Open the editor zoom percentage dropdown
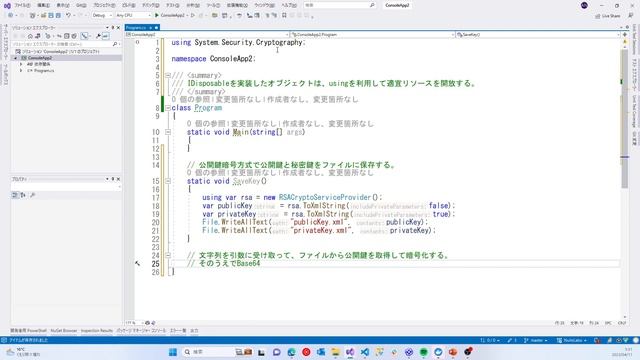The image size is (640, 360). pyautogui.click(x=134, y=322)
